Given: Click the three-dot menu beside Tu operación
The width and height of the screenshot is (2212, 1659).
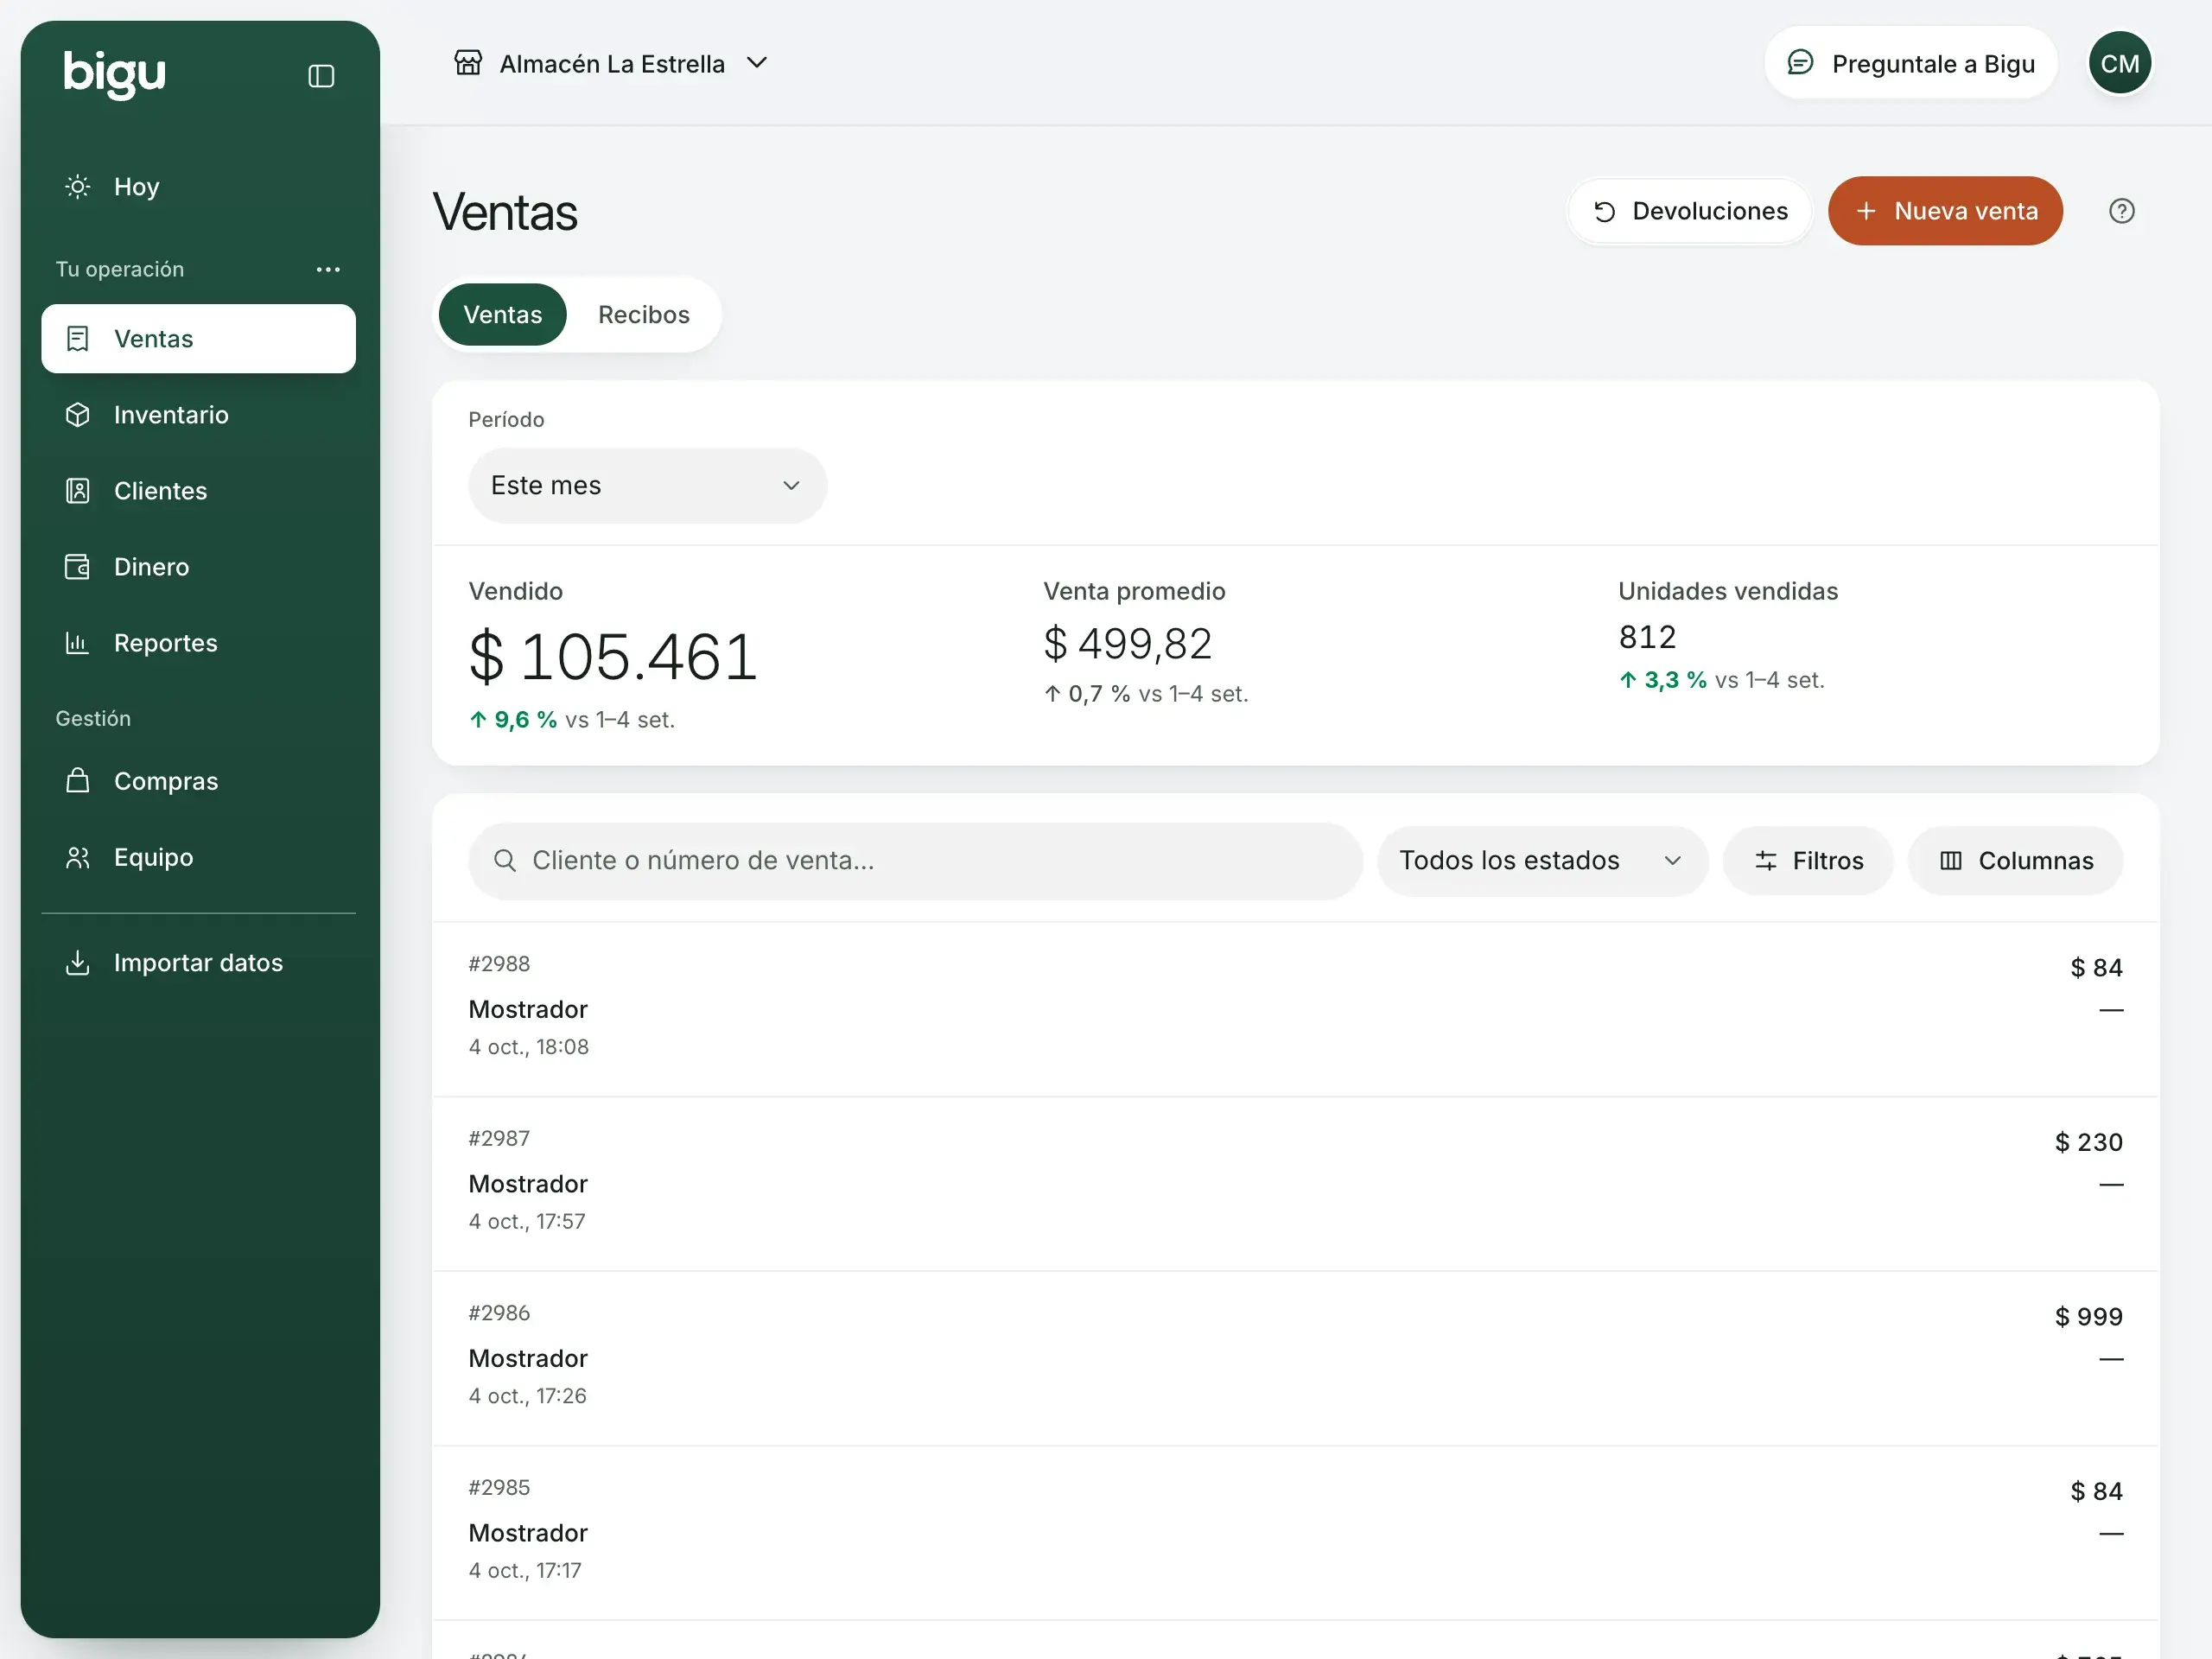Looking at the screenshot, I should (328, 269).
